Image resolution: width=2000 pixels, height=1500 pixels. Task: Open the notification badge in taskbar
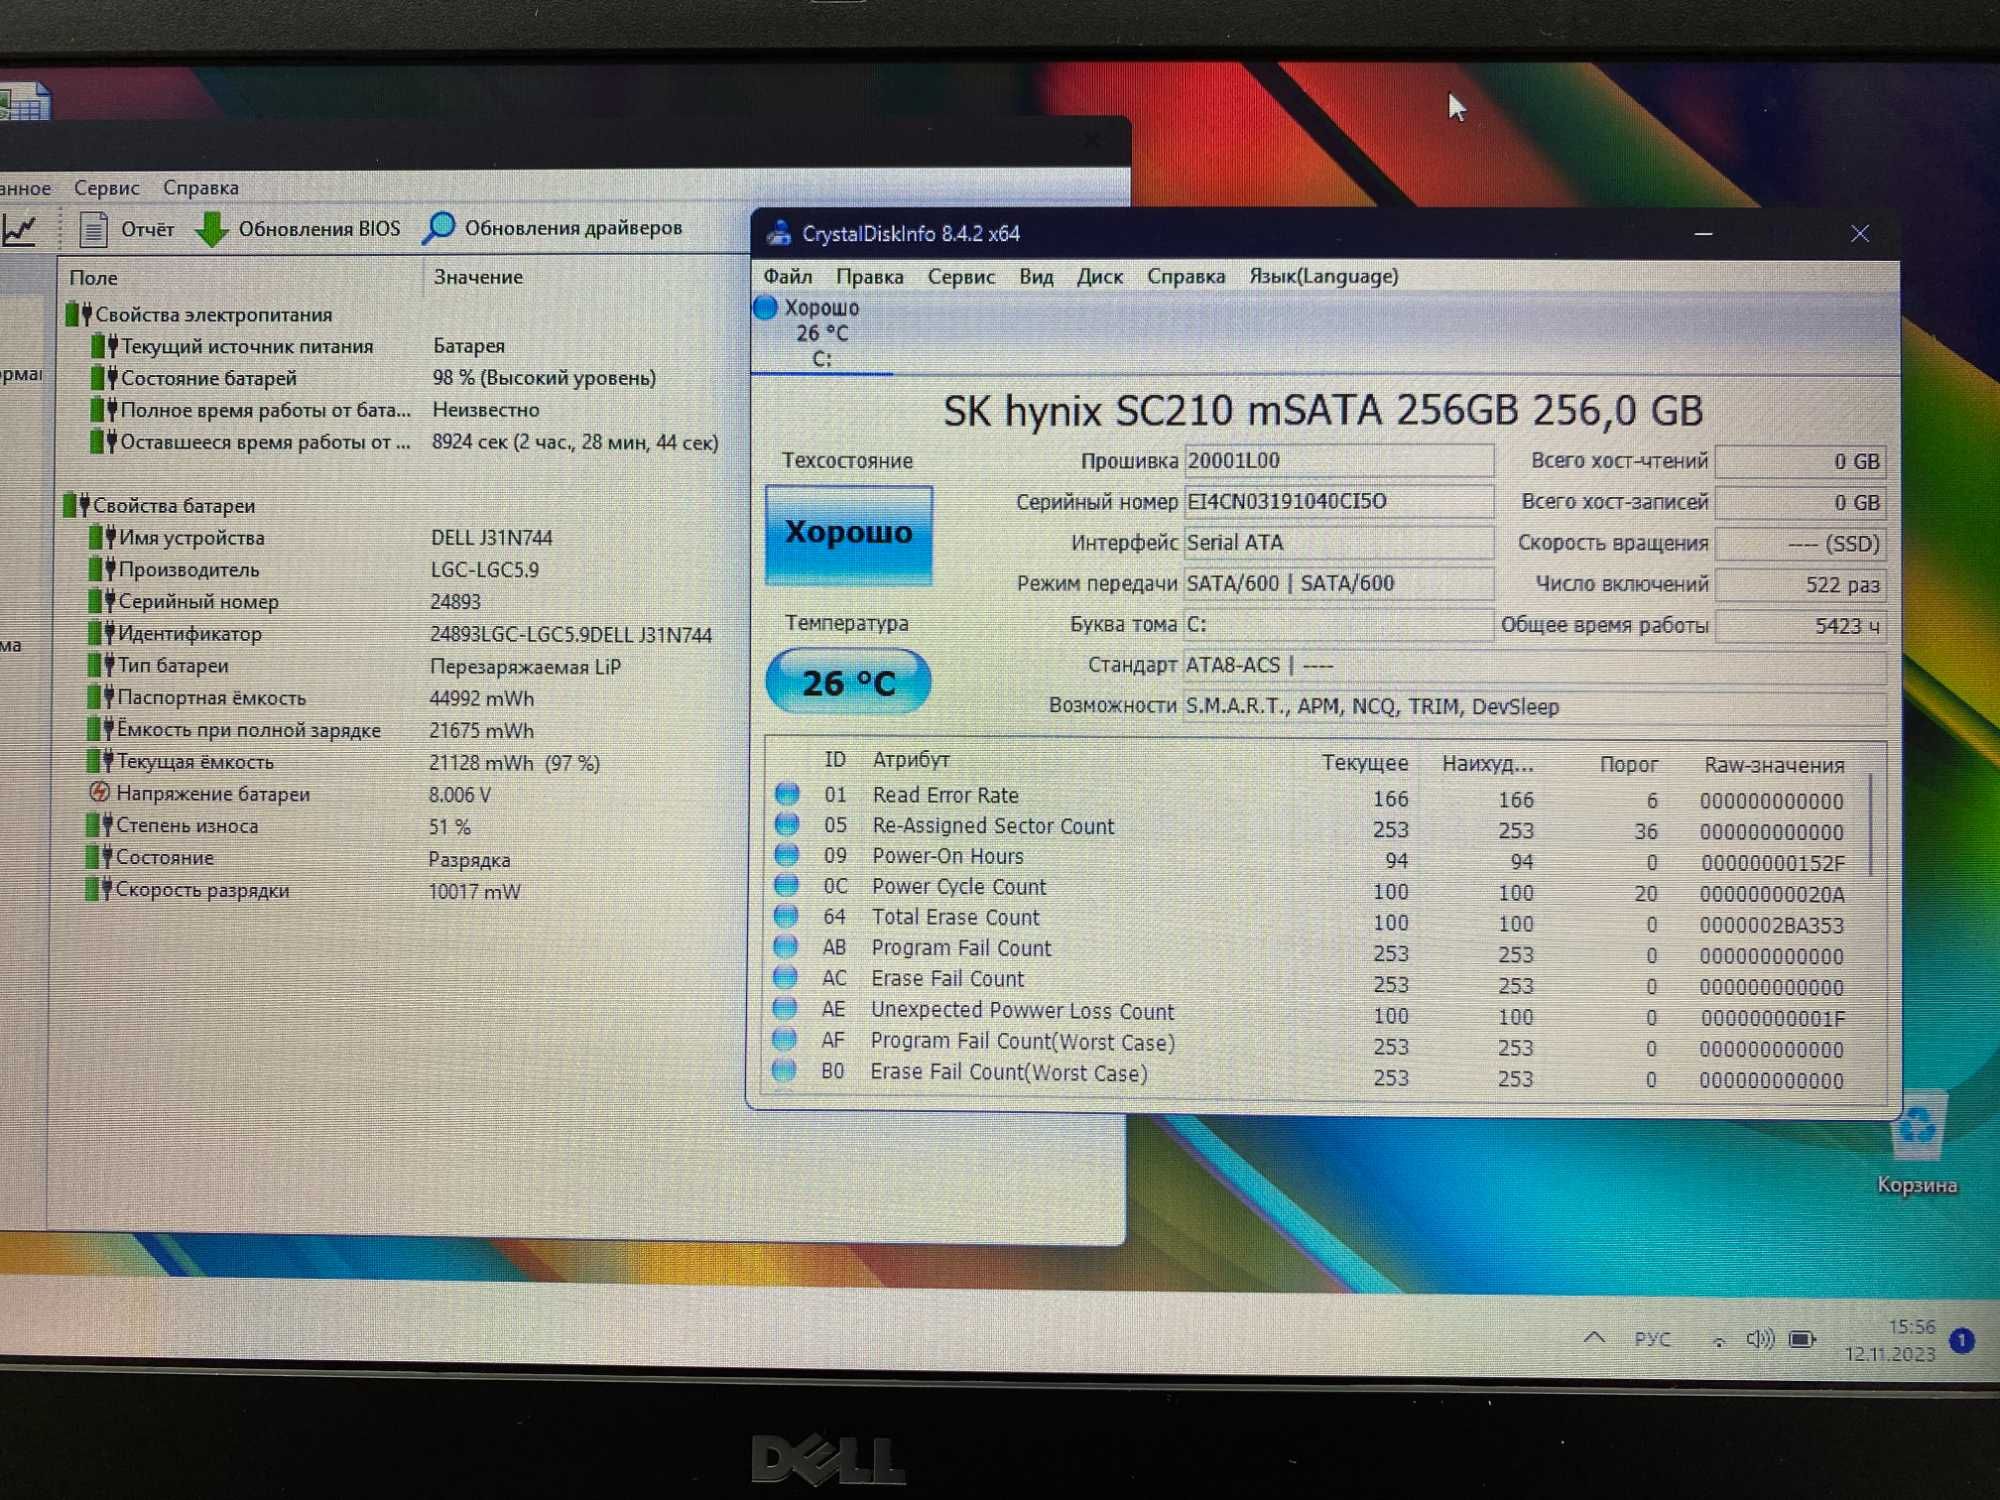[x=1962, y=1340]
